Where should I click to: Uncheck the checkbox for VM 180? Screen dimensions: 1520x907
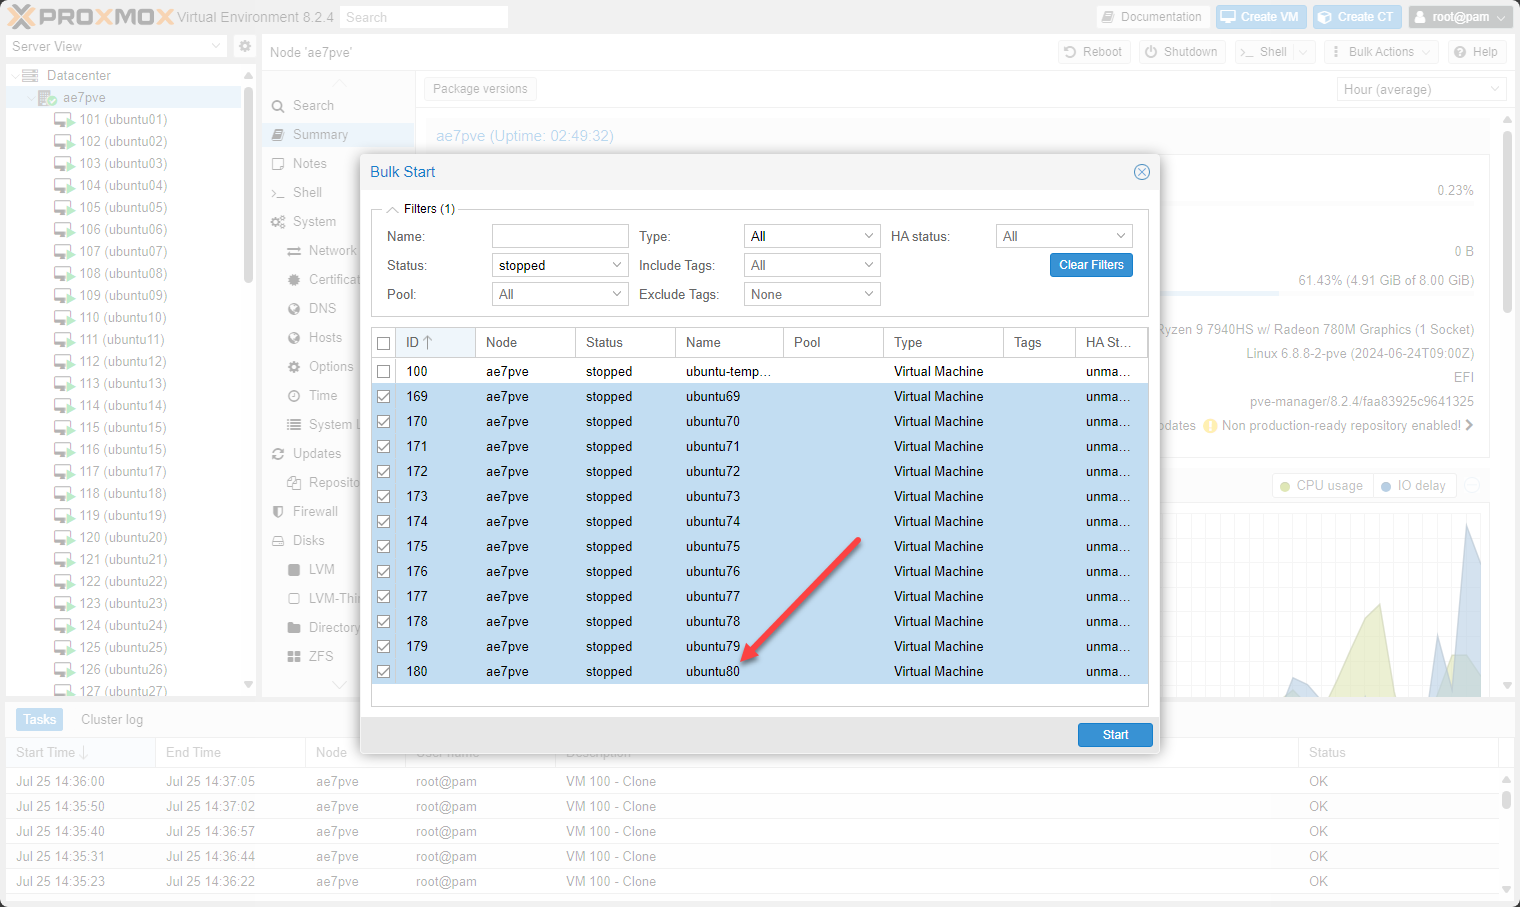(383, 672)
